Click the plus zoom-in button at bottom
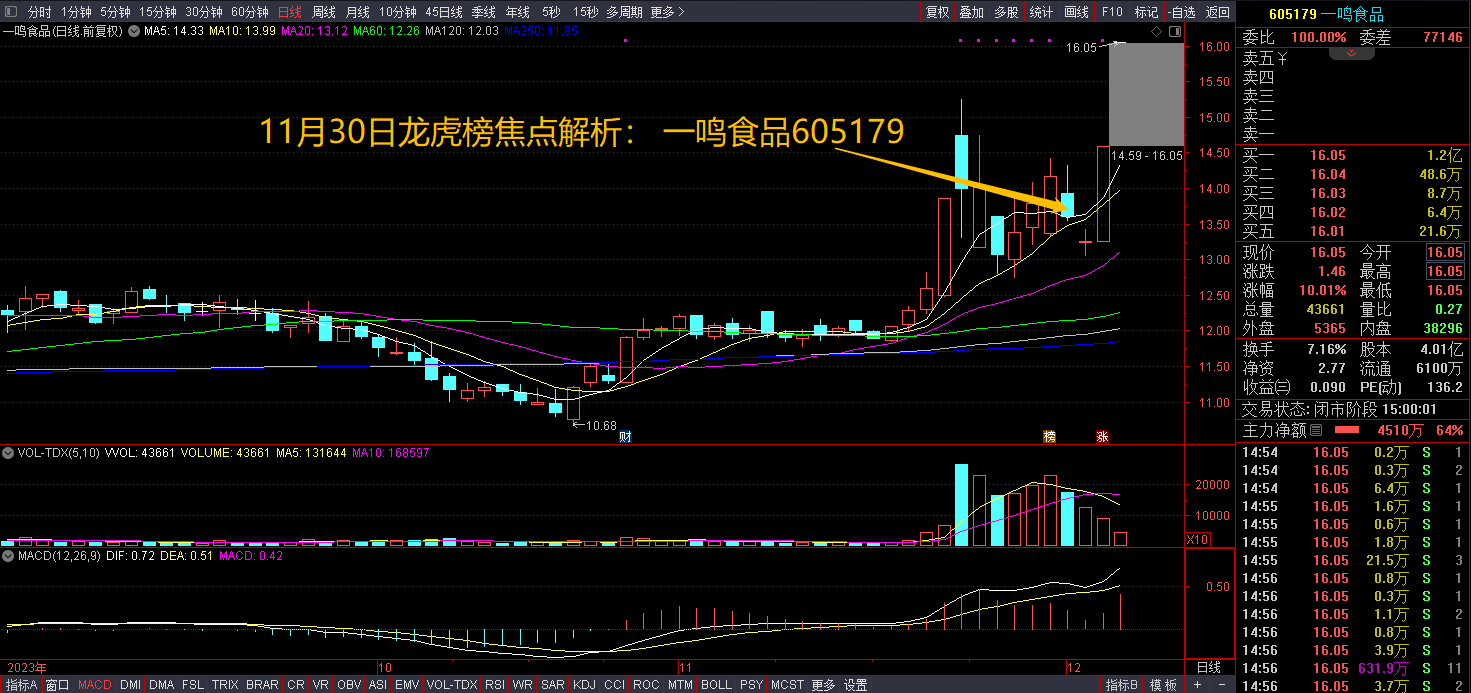 point(1198,685)
